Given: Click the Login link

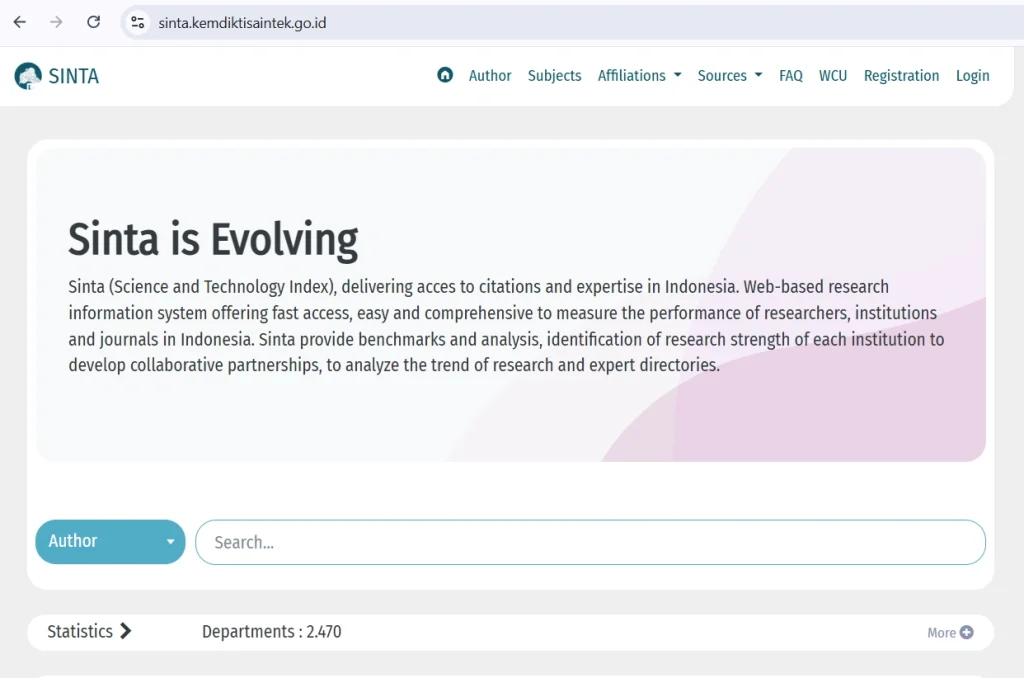Looking at the screenshot, I should [x=972, y=76].
